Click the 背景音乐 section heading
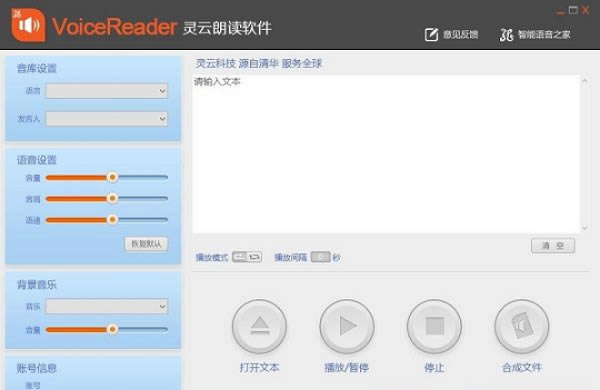Screen dimensions: 600x390 pos(37,285)
